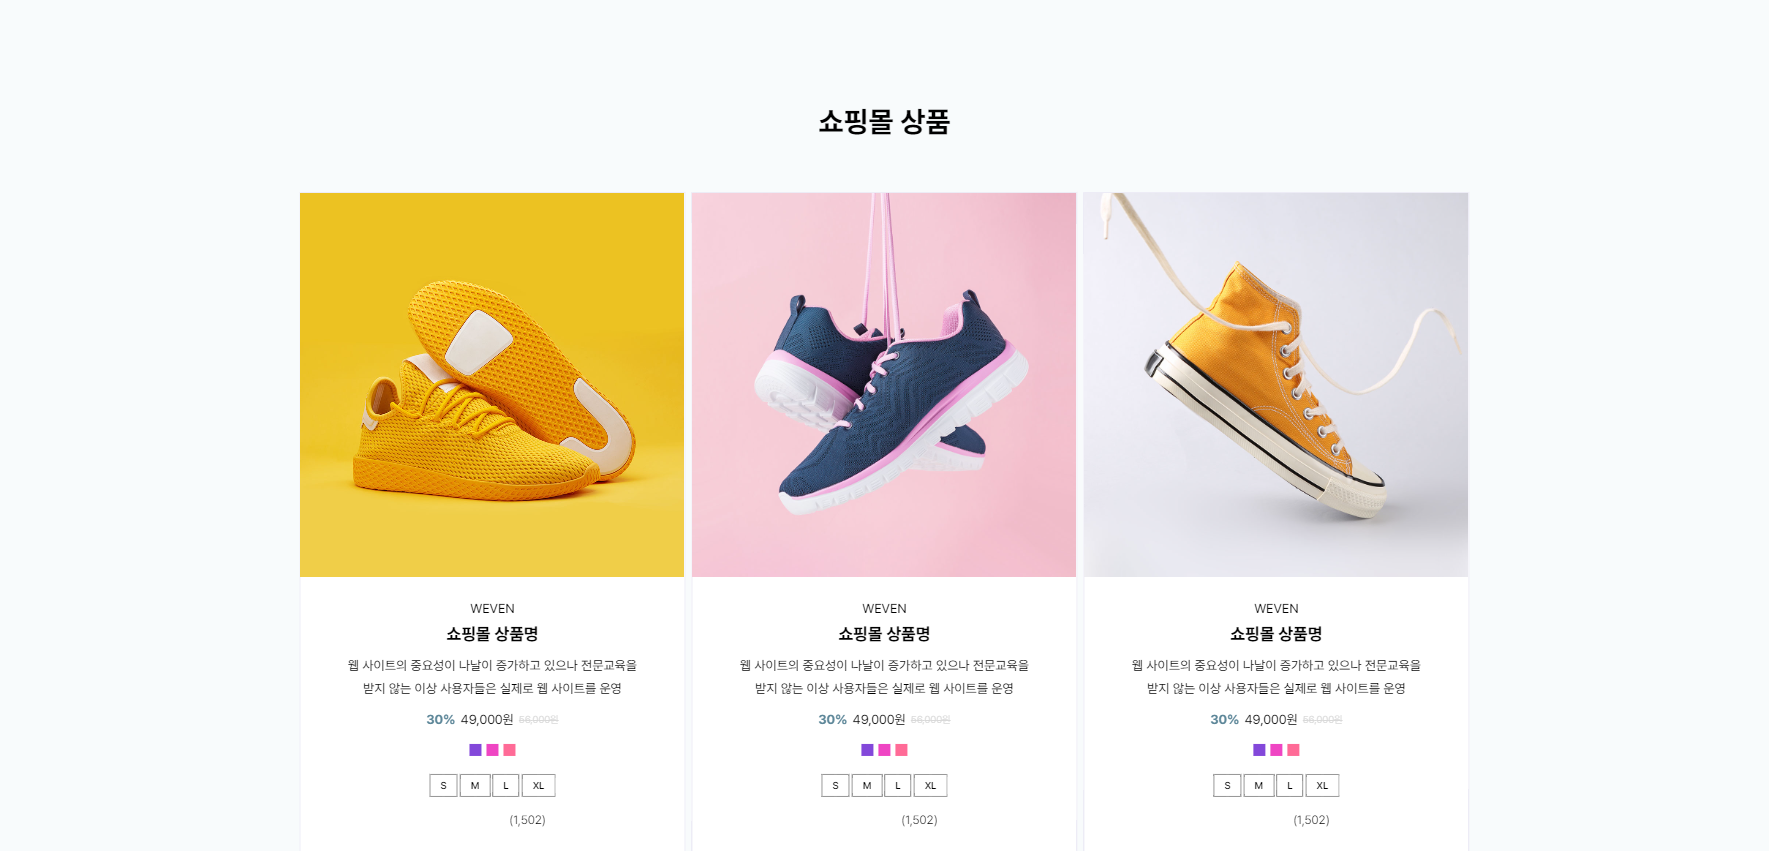Open the orange high-top sneaker product image
The image size is (1769, 851).
click(x=1276, y=385)
